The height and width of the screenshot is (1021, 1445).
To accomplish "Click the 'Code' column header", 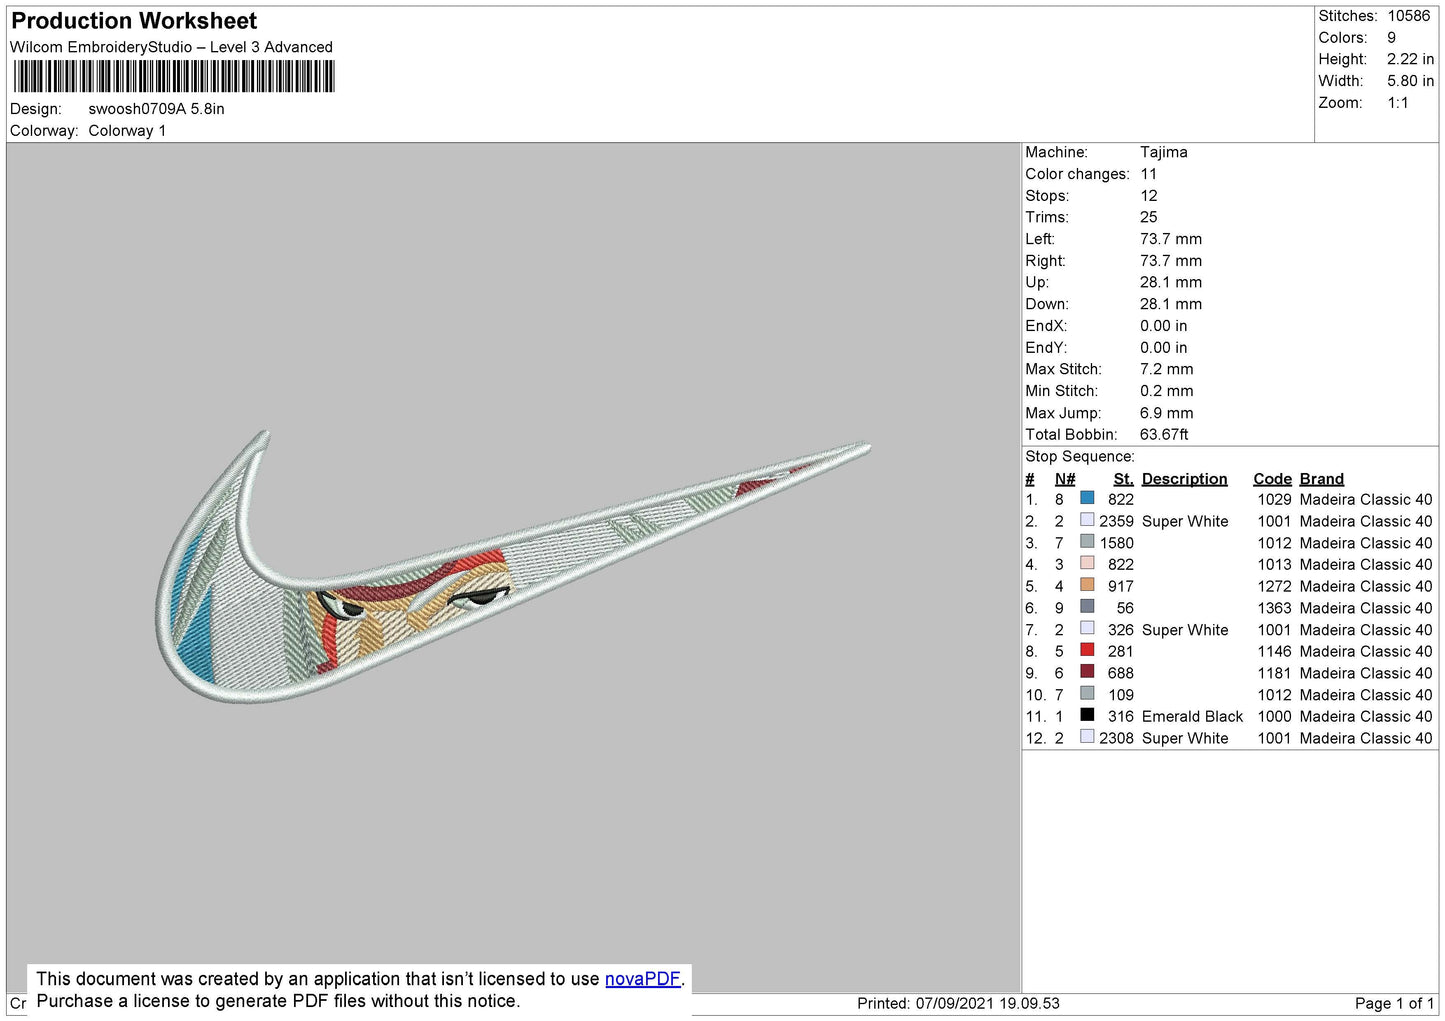I will 1273,479.
